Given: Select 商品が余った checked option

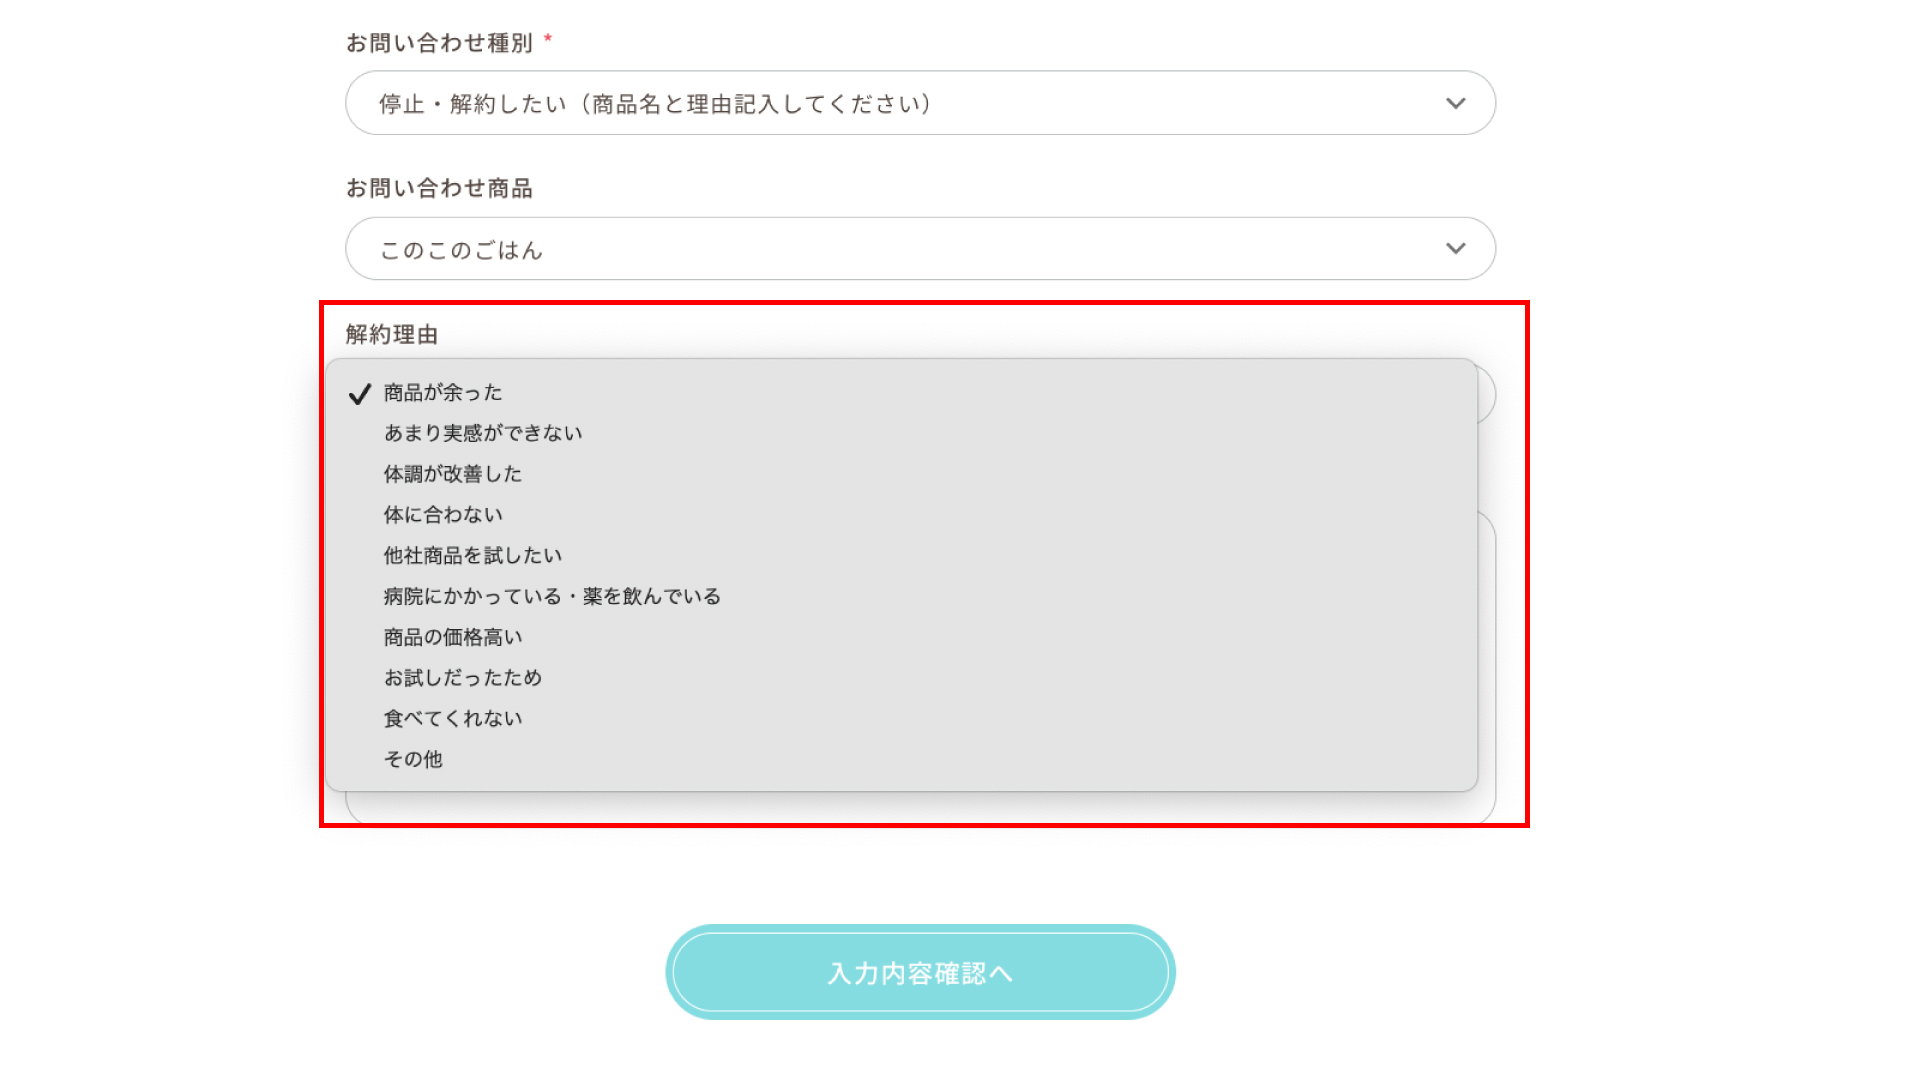Looking at the screenshot, I should click(901, 393).
